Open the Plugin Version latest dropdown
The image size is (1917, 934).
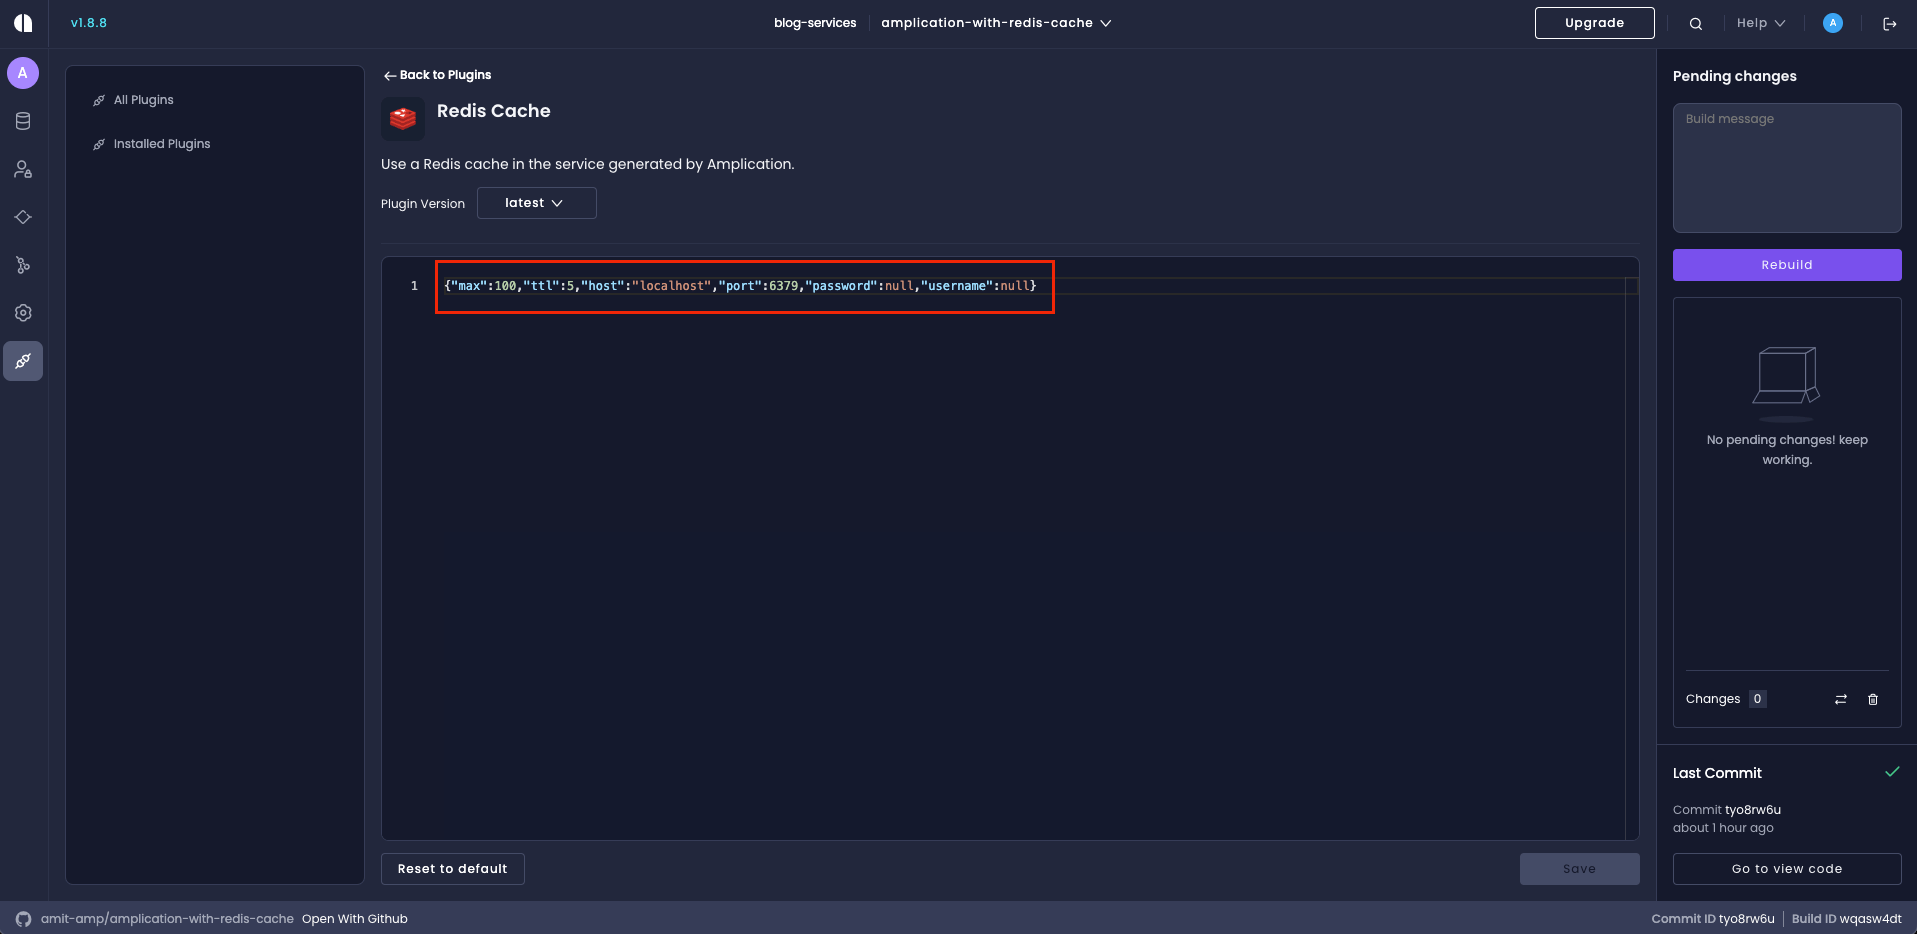(x=536, y=203)
